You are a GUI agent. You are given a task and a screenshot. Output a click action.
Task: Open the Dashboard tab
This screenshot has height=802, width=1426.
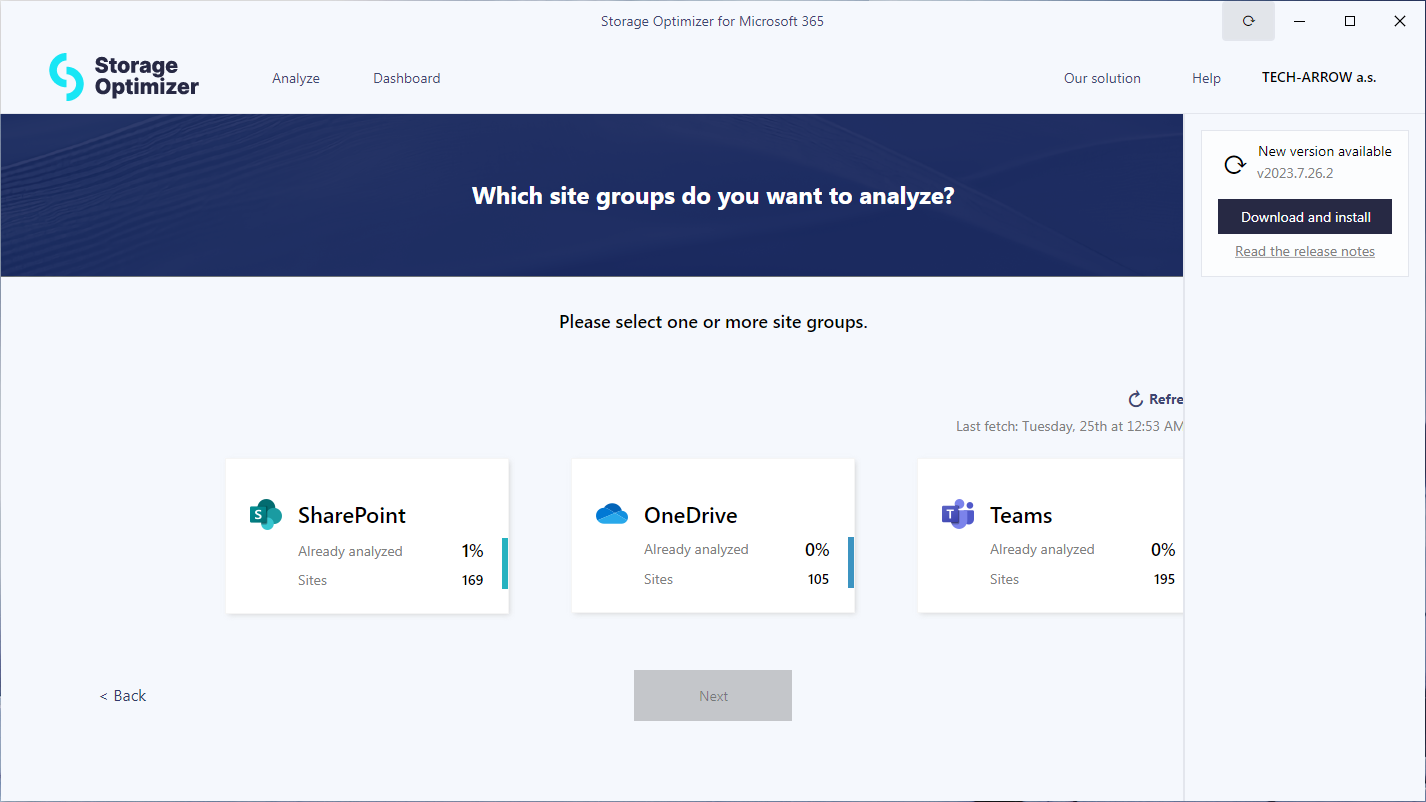pos(406,78)
